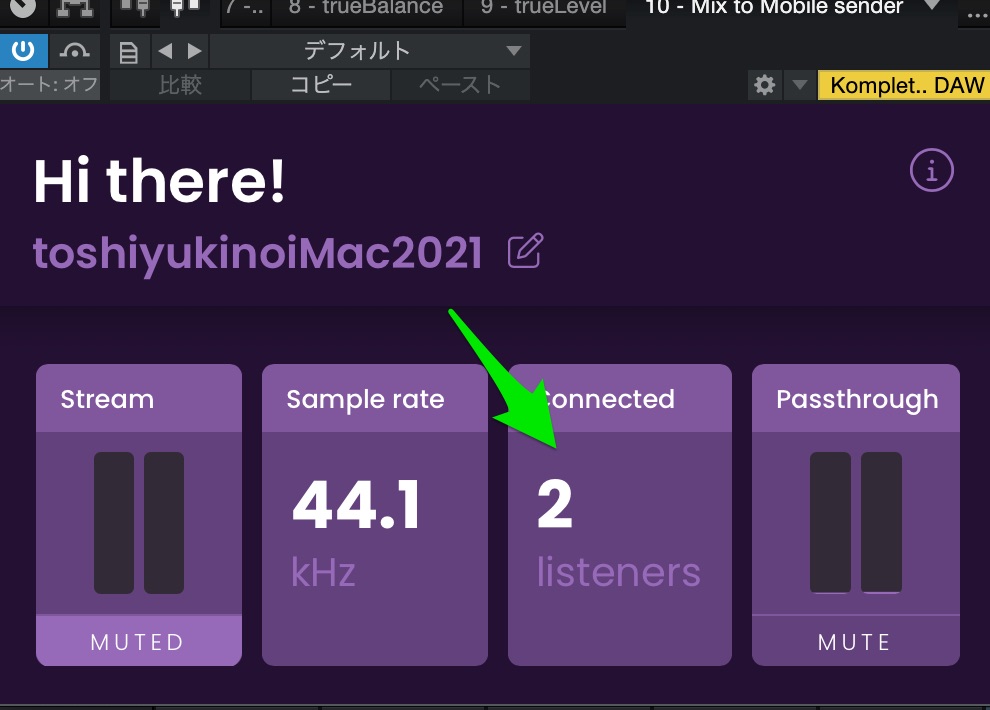This screenshot has width=990, height=710.
Task: Go to next preset with right arrow
Action: (194, 51)
